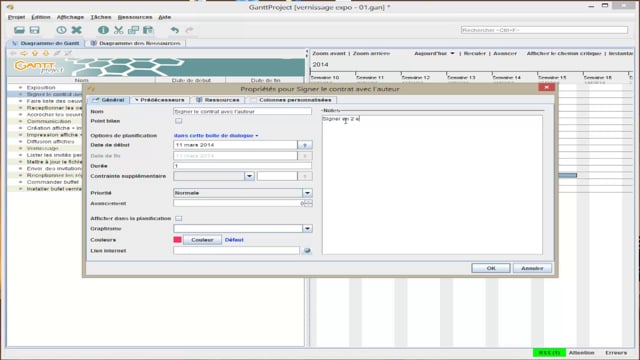Expand the Options de planification link dropdown
The height and width of the screenshot is (360, 640).
click(x=216, y=136)
